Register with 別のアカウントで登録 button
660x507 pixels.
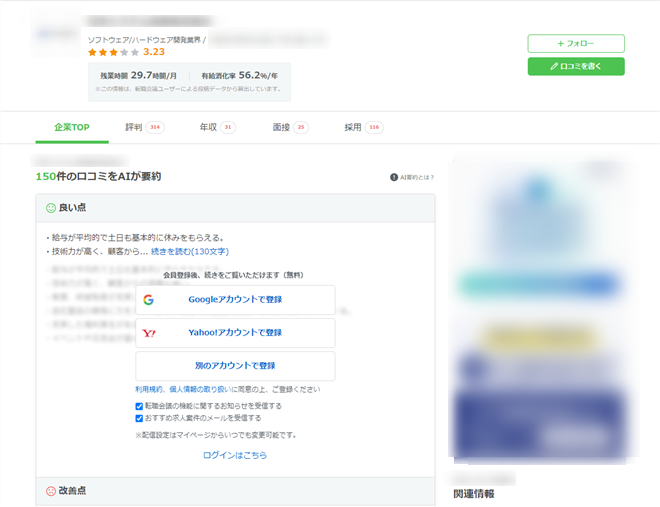coord(235,366)
